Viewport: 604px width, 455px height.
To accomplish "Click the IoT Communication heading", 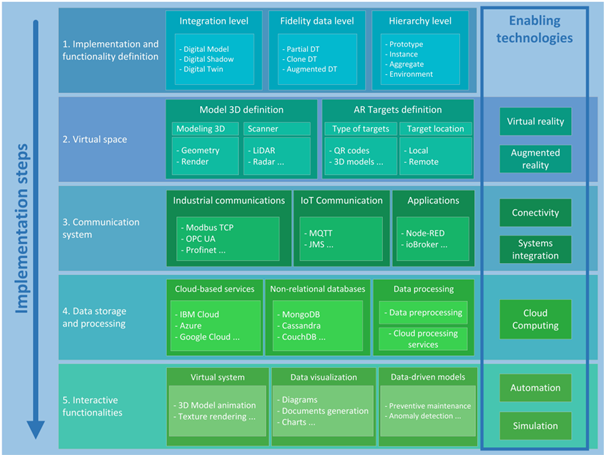I will 341,200.
